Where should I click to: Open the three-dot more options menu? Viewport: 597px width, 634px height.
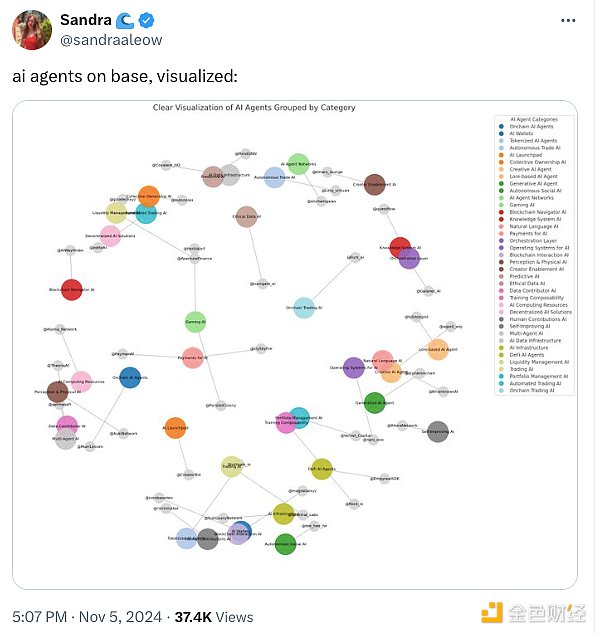[x=568, y=20]
